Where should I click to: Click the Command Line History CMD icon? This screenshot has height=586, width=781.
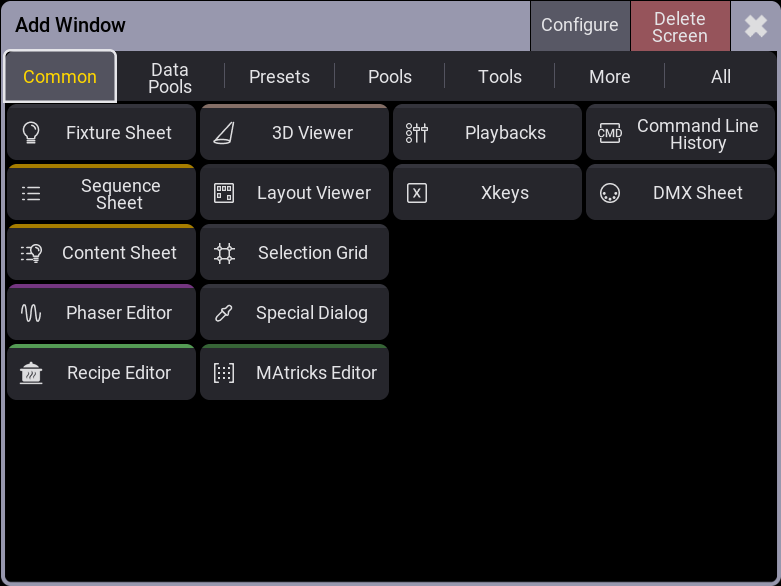coord(610,133)
